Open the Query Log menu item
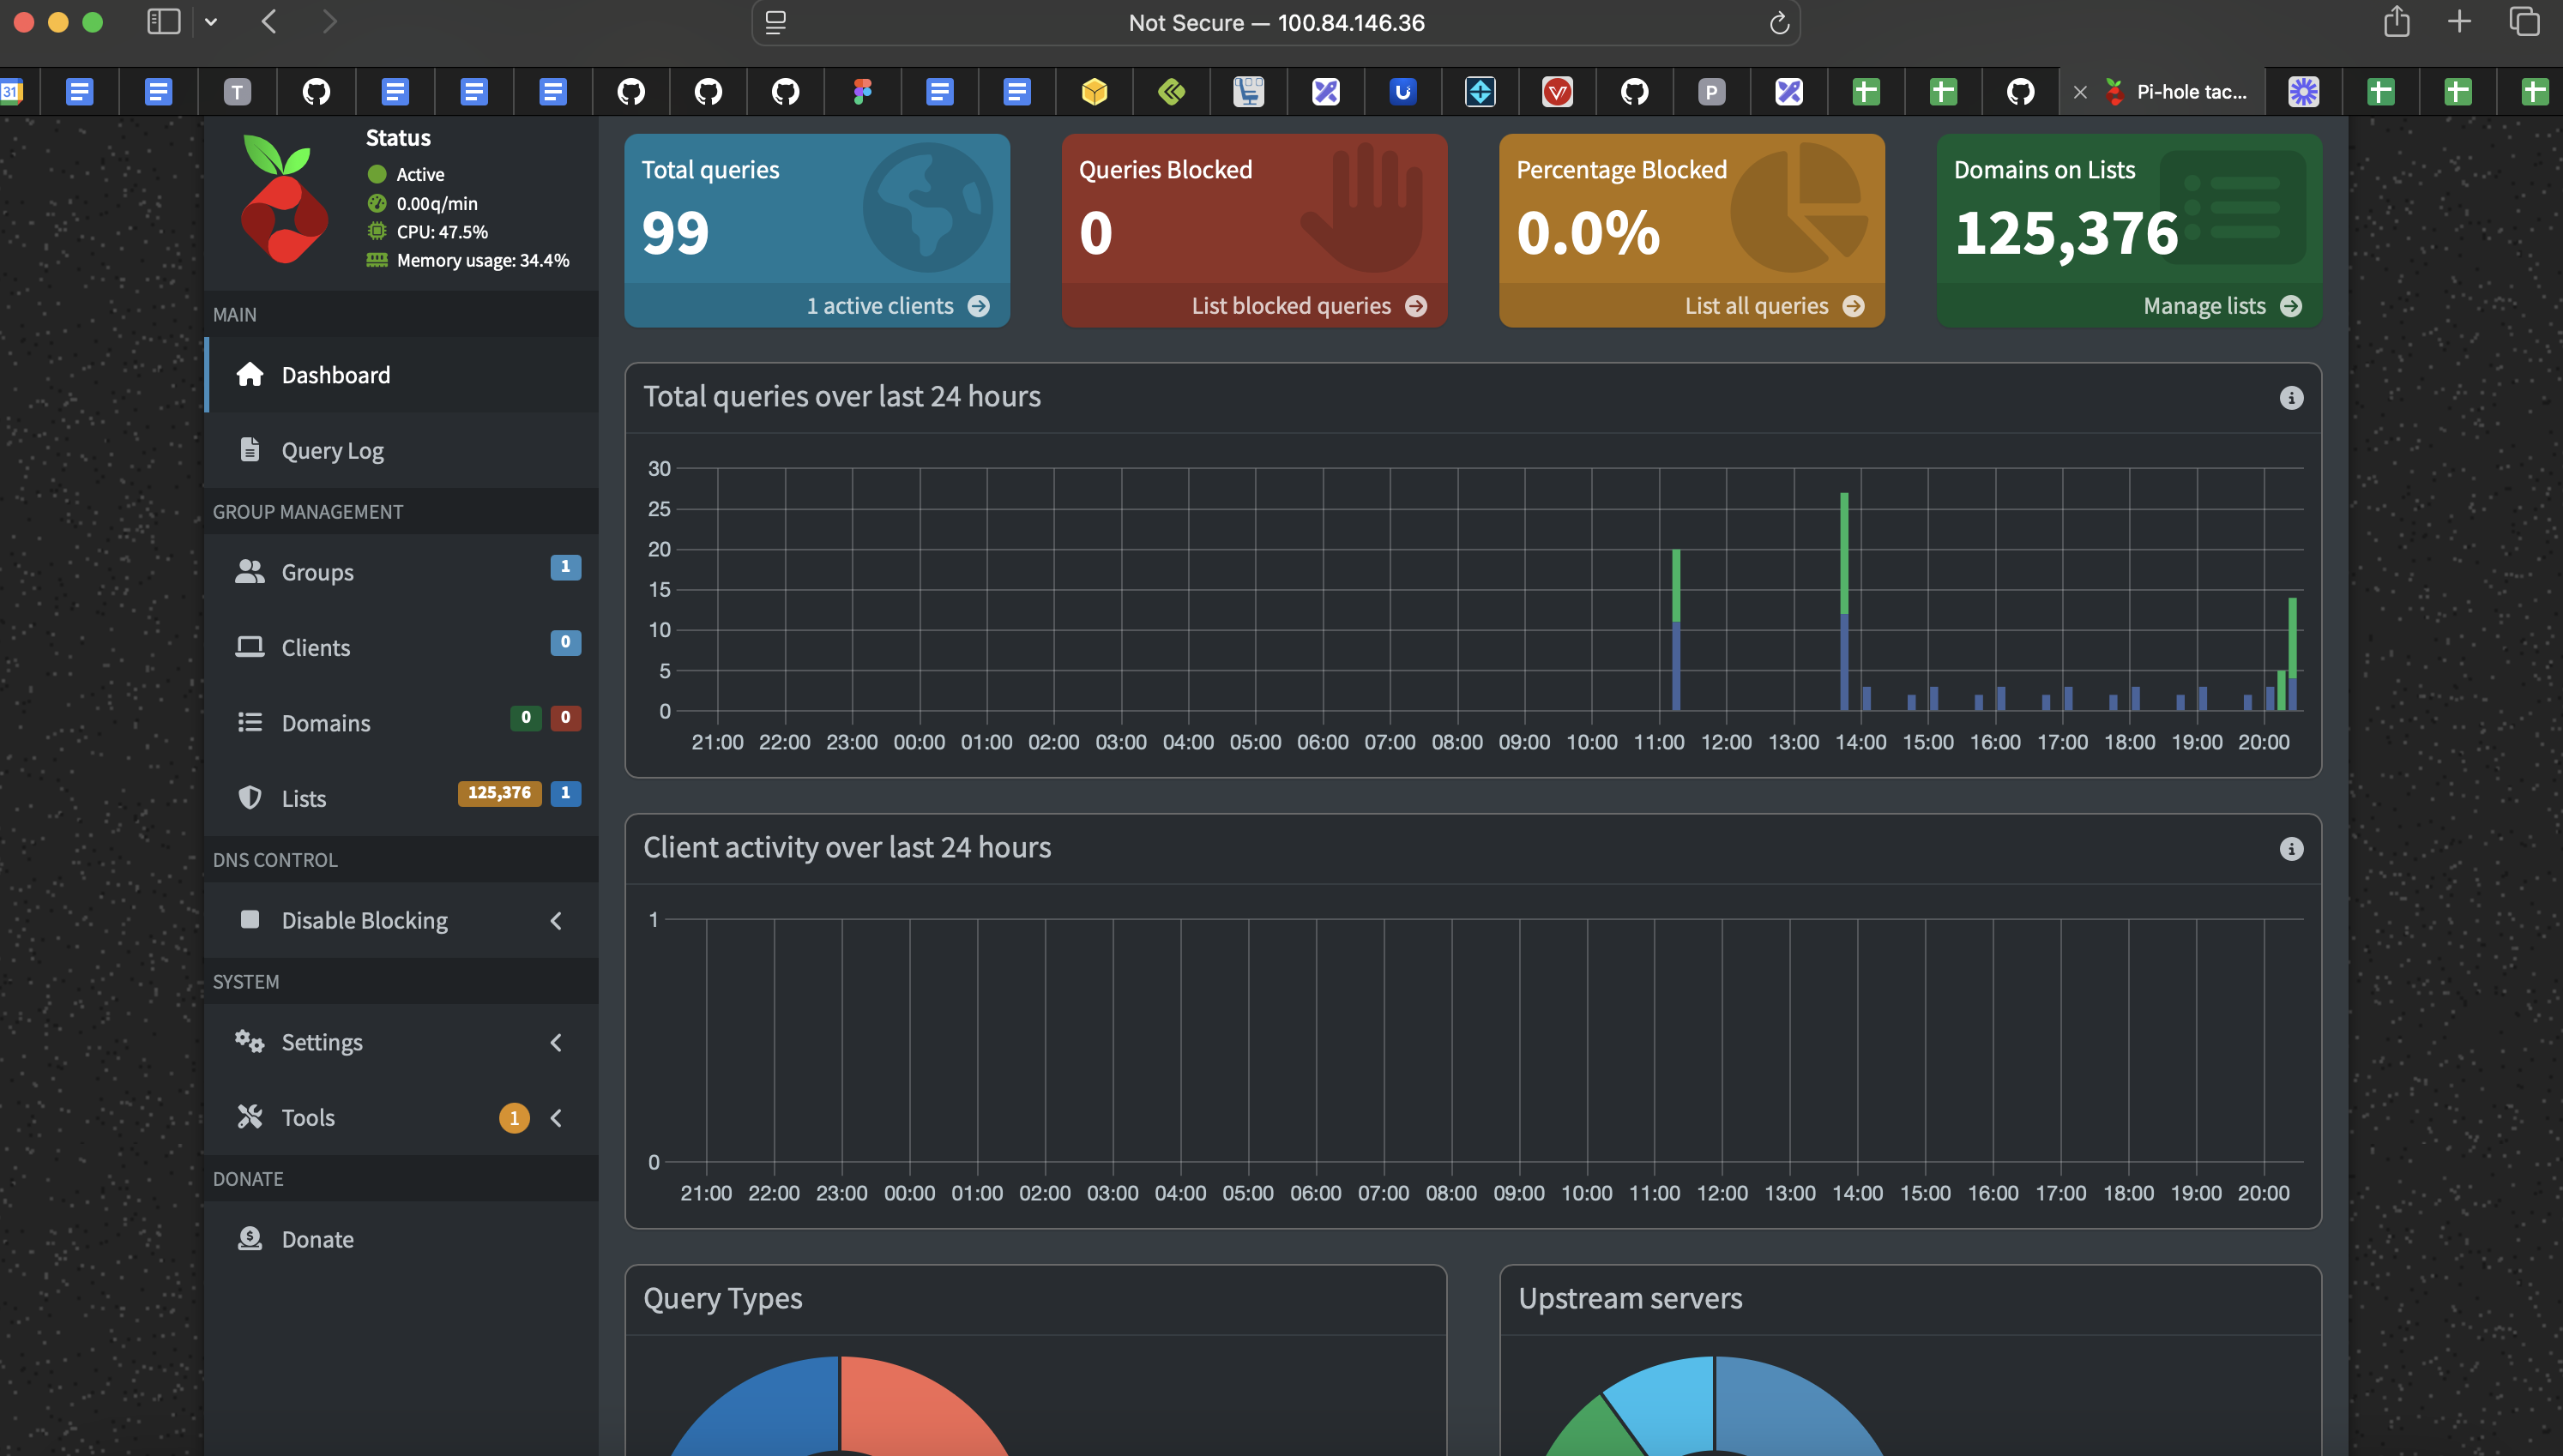This screenshot has height=1456, width=2563. click(402, 450)
